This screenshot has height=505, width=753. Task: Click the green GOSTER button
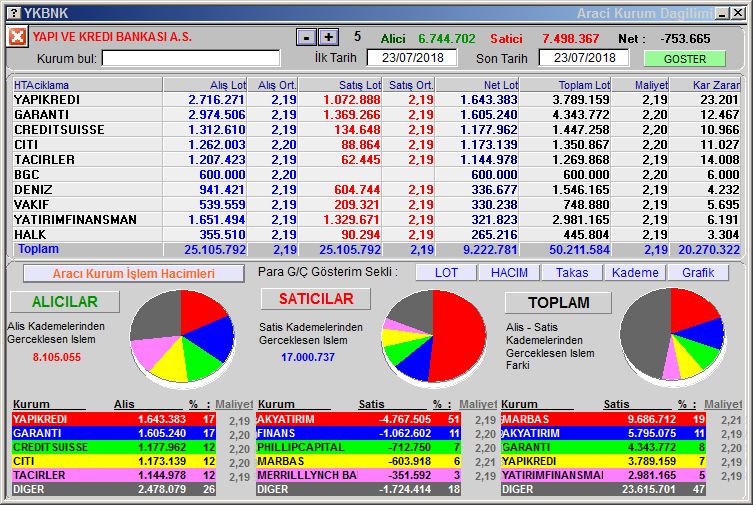coord(684,59)
